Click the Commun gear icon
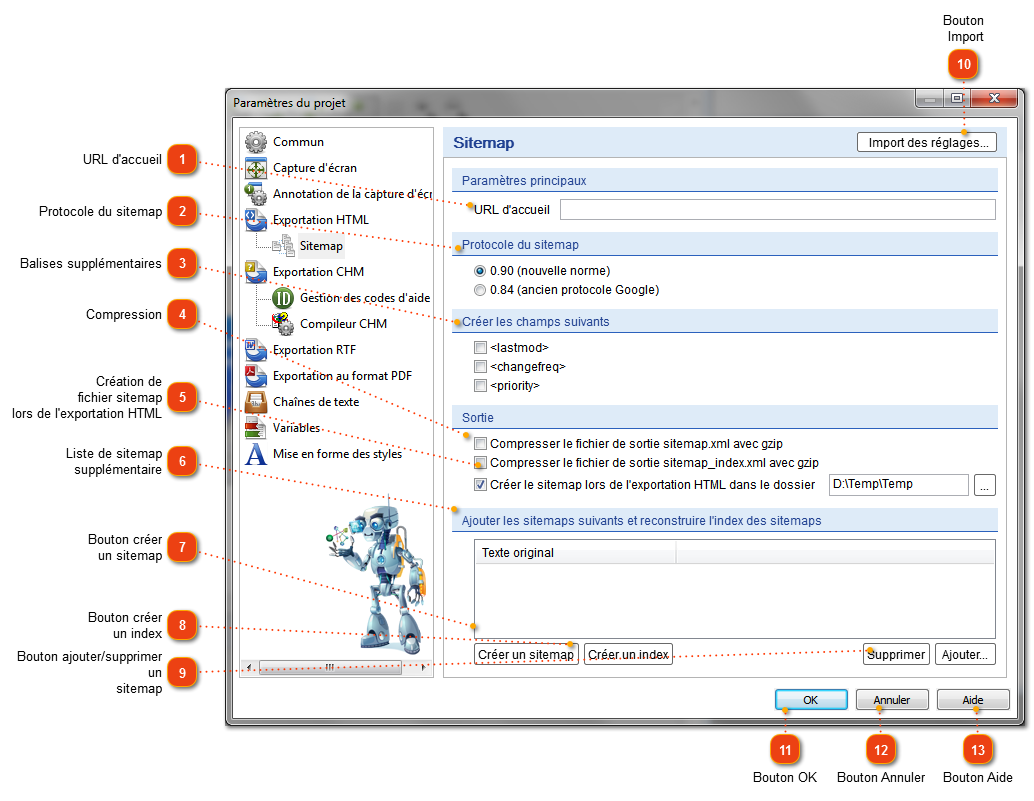Image resolution: width=1034 pixels, height=801 pixels. [256, 142]
